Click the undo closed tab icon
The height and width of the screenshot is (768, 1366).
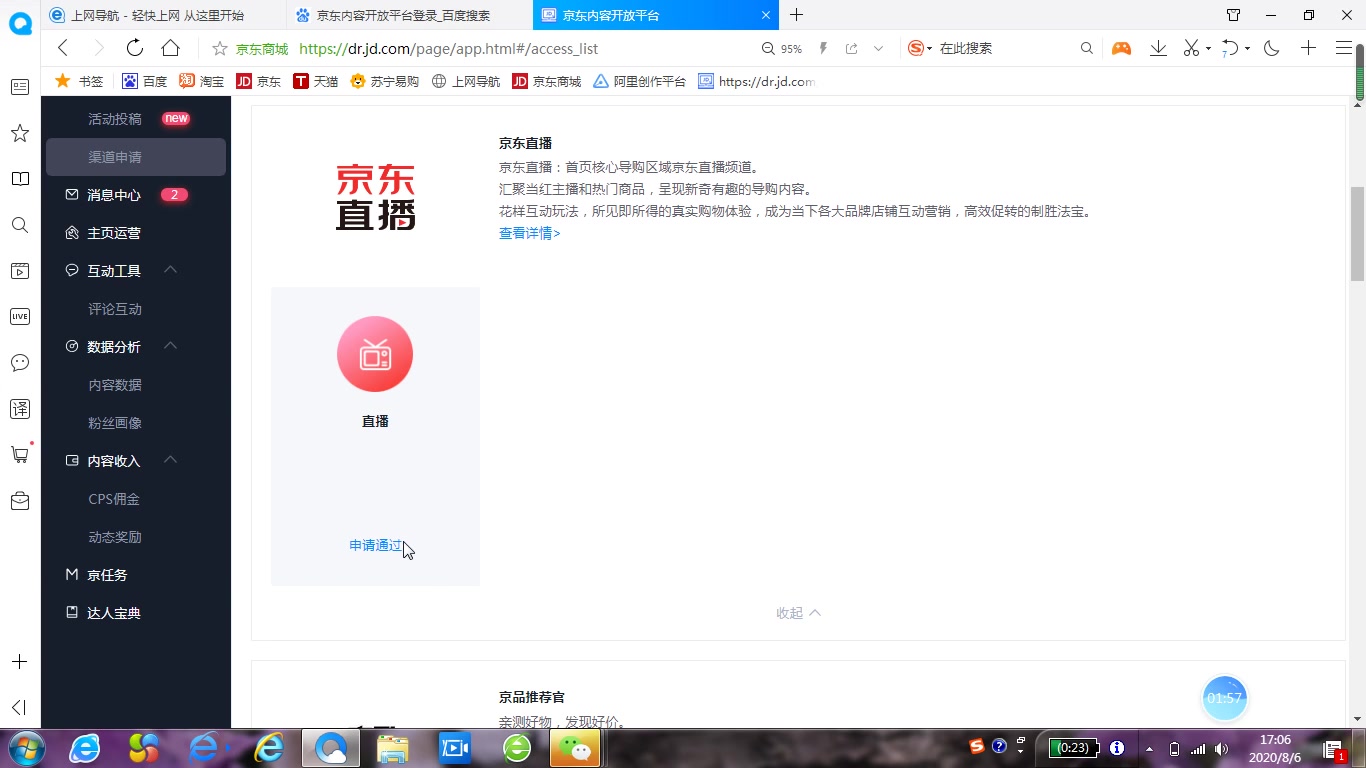click(x=1231, y=48)
